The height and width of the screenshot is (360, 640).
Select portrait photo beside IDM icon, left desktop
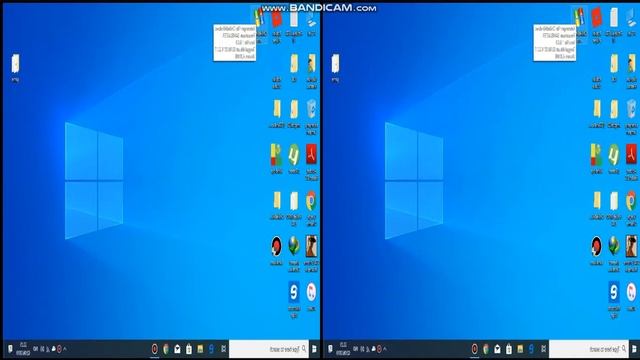[x=311, y=246]
